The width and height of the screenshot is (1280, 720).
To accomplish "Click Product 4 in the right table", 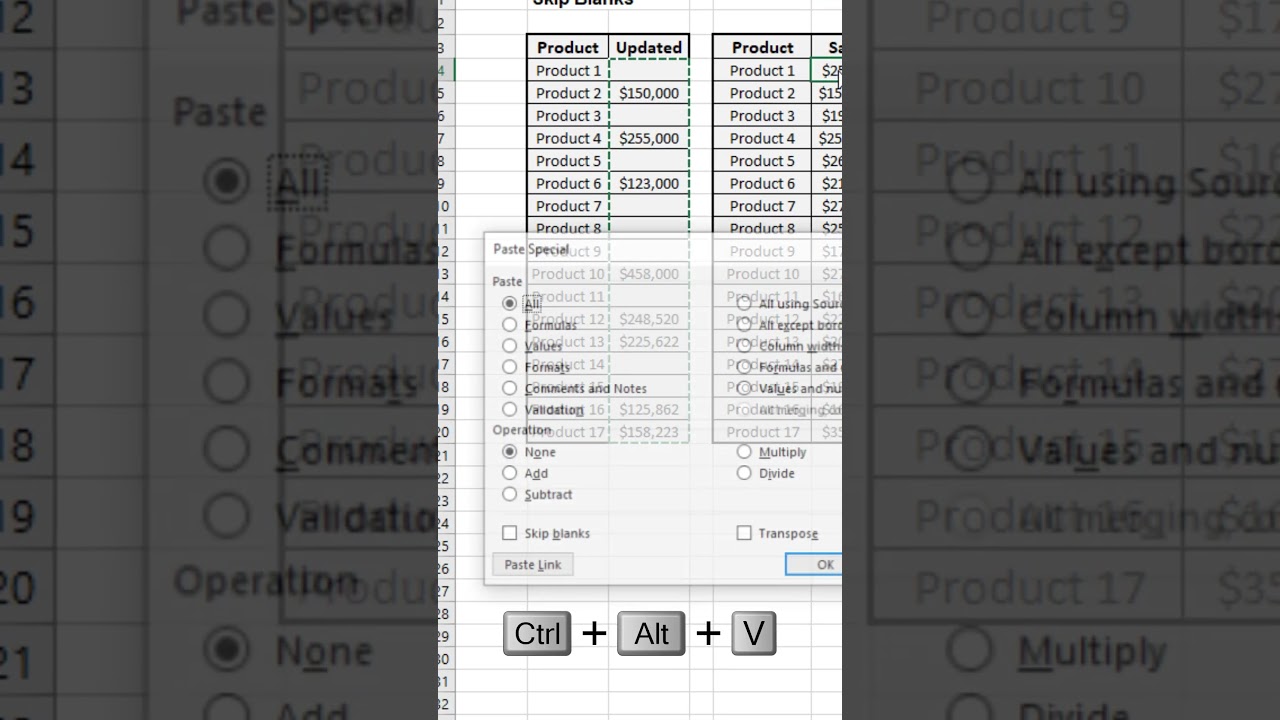I will [762, 138].
